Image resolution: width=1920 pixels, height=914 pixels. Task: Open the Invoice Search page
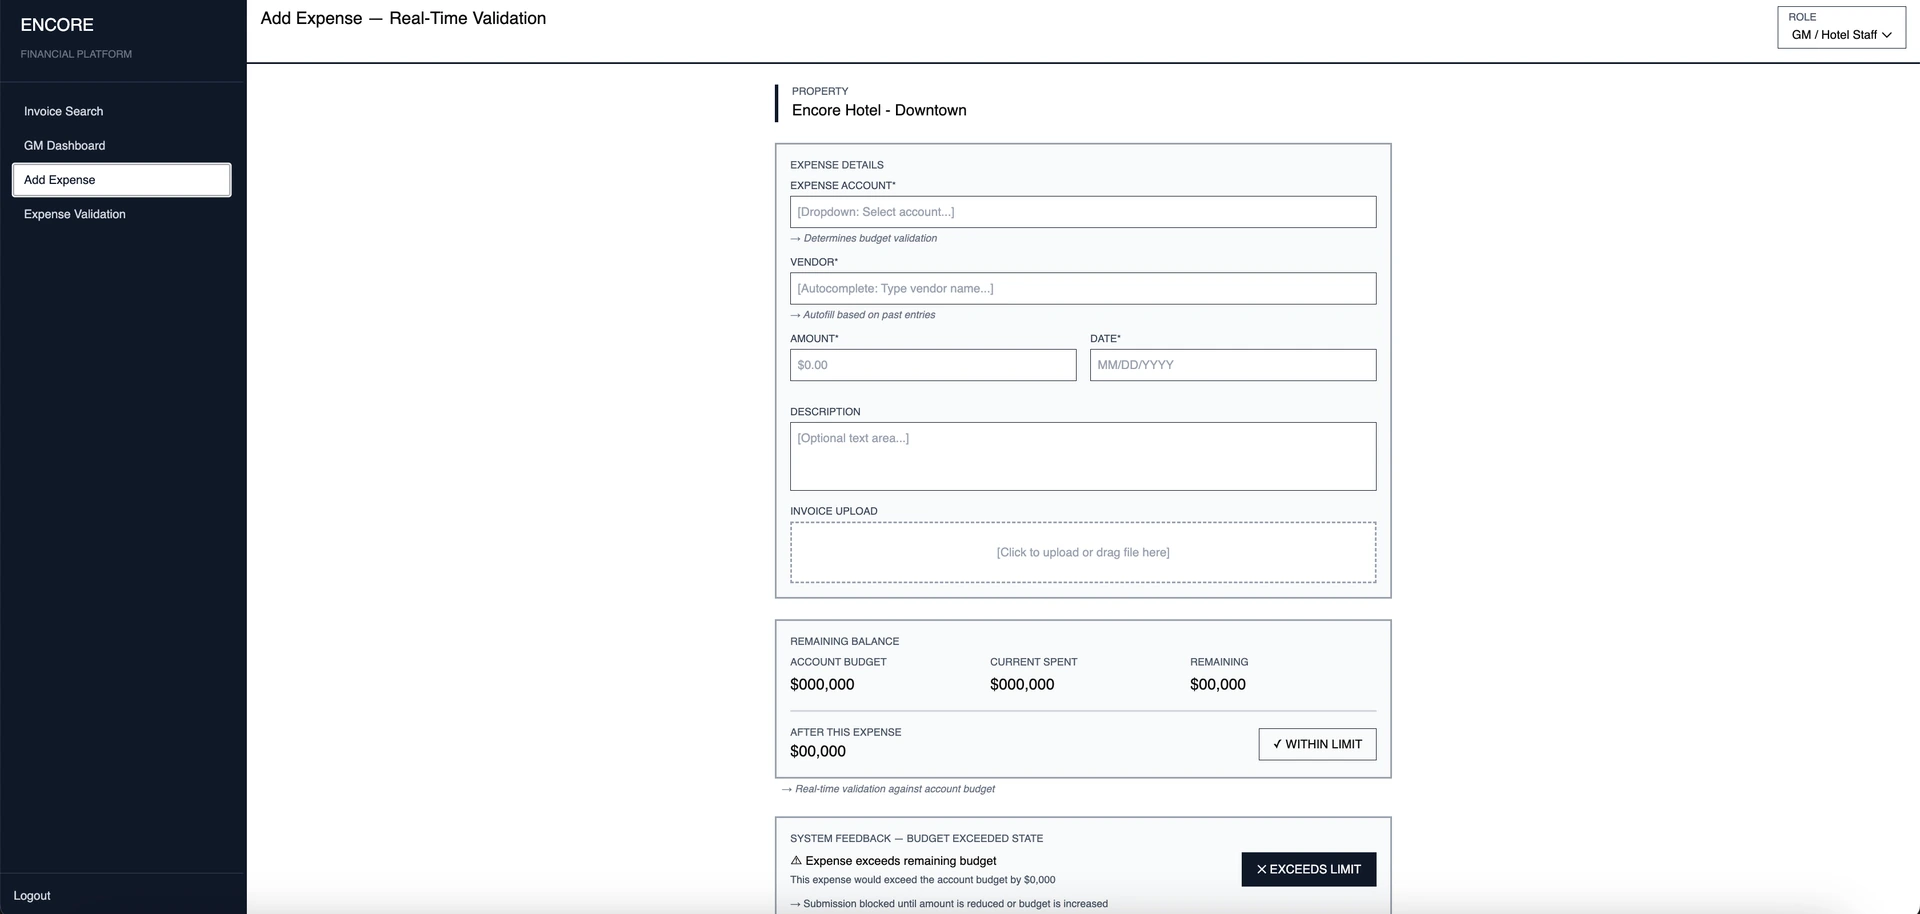tap(64, 111)
